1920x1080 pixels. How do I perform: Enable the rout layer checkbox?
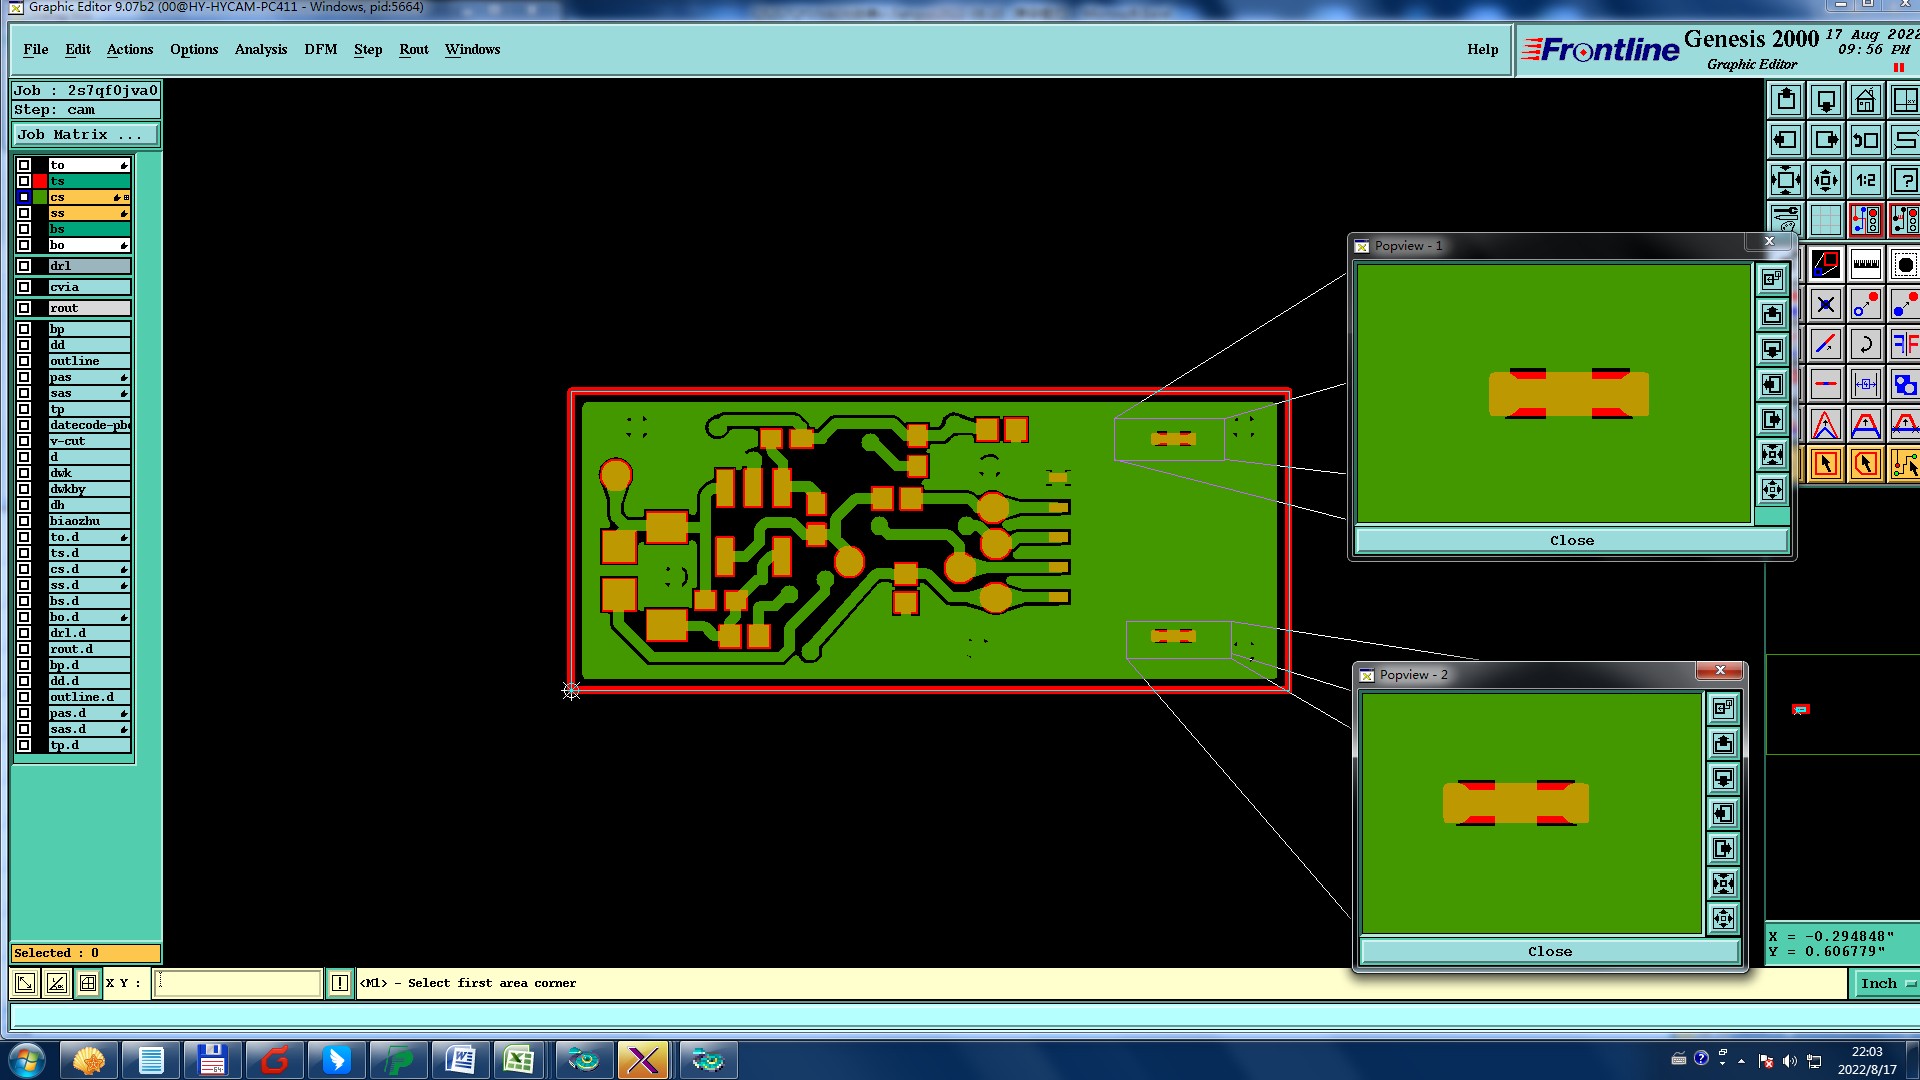point(24,308)
